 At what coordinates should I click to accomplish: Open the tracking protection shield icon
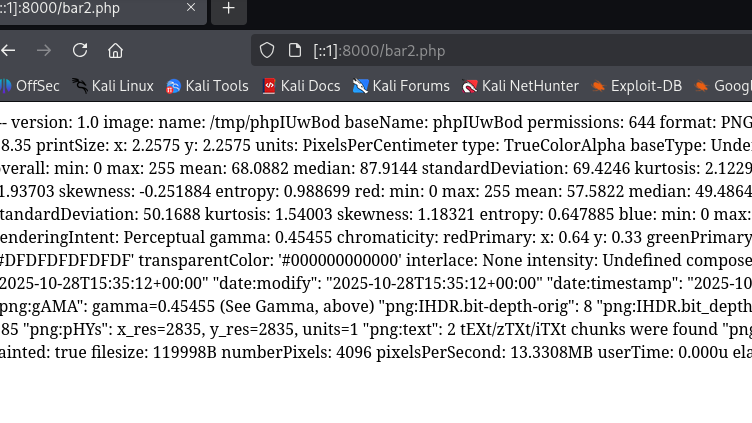tap(267, 50)
